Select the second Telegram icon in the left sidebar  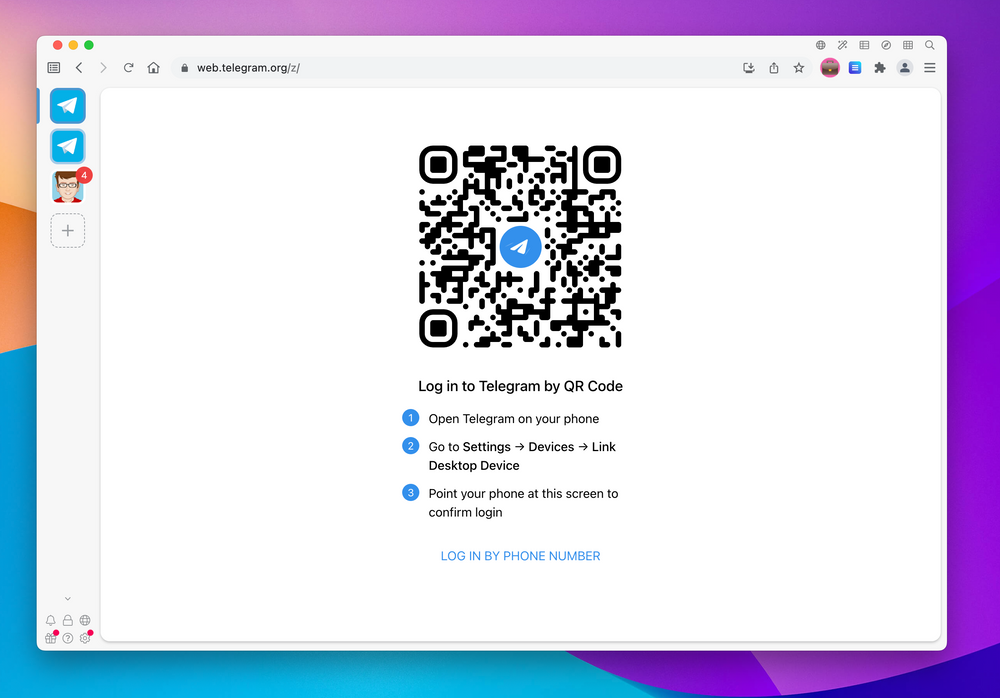(x=67, y=146)
